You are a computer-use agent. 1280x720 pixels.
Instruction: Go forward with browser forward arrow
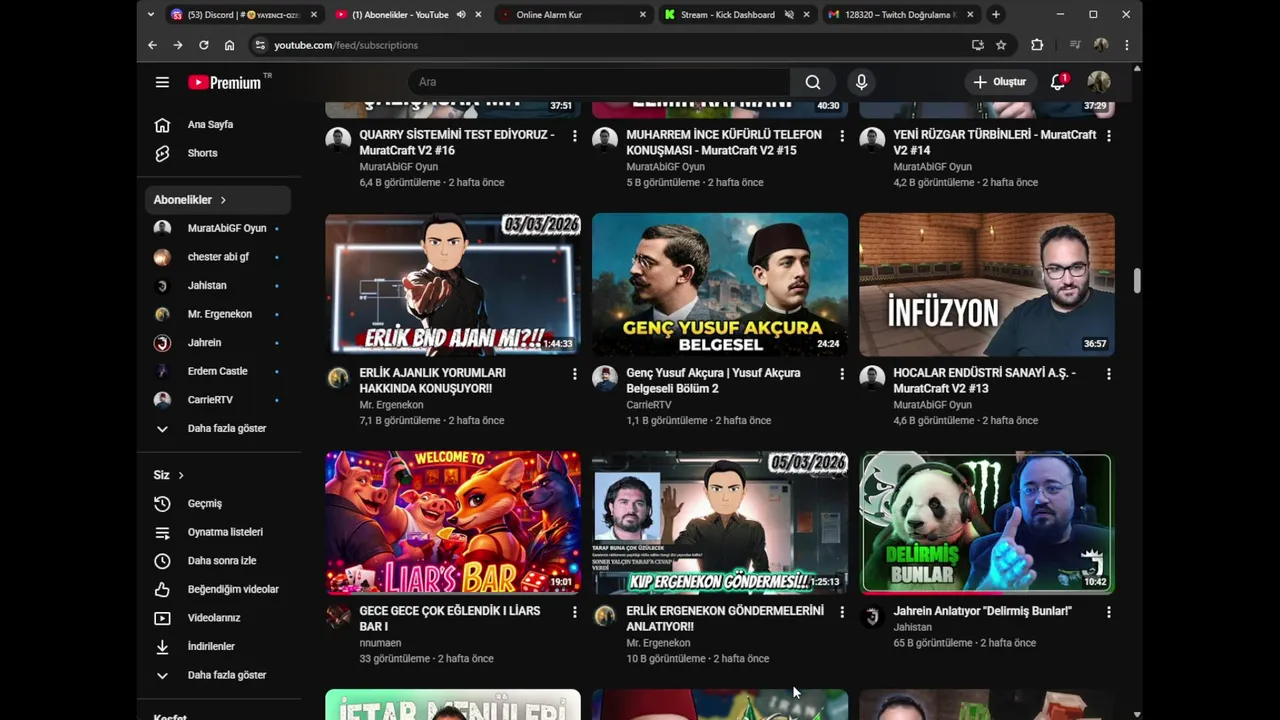(x=177, y=45)
